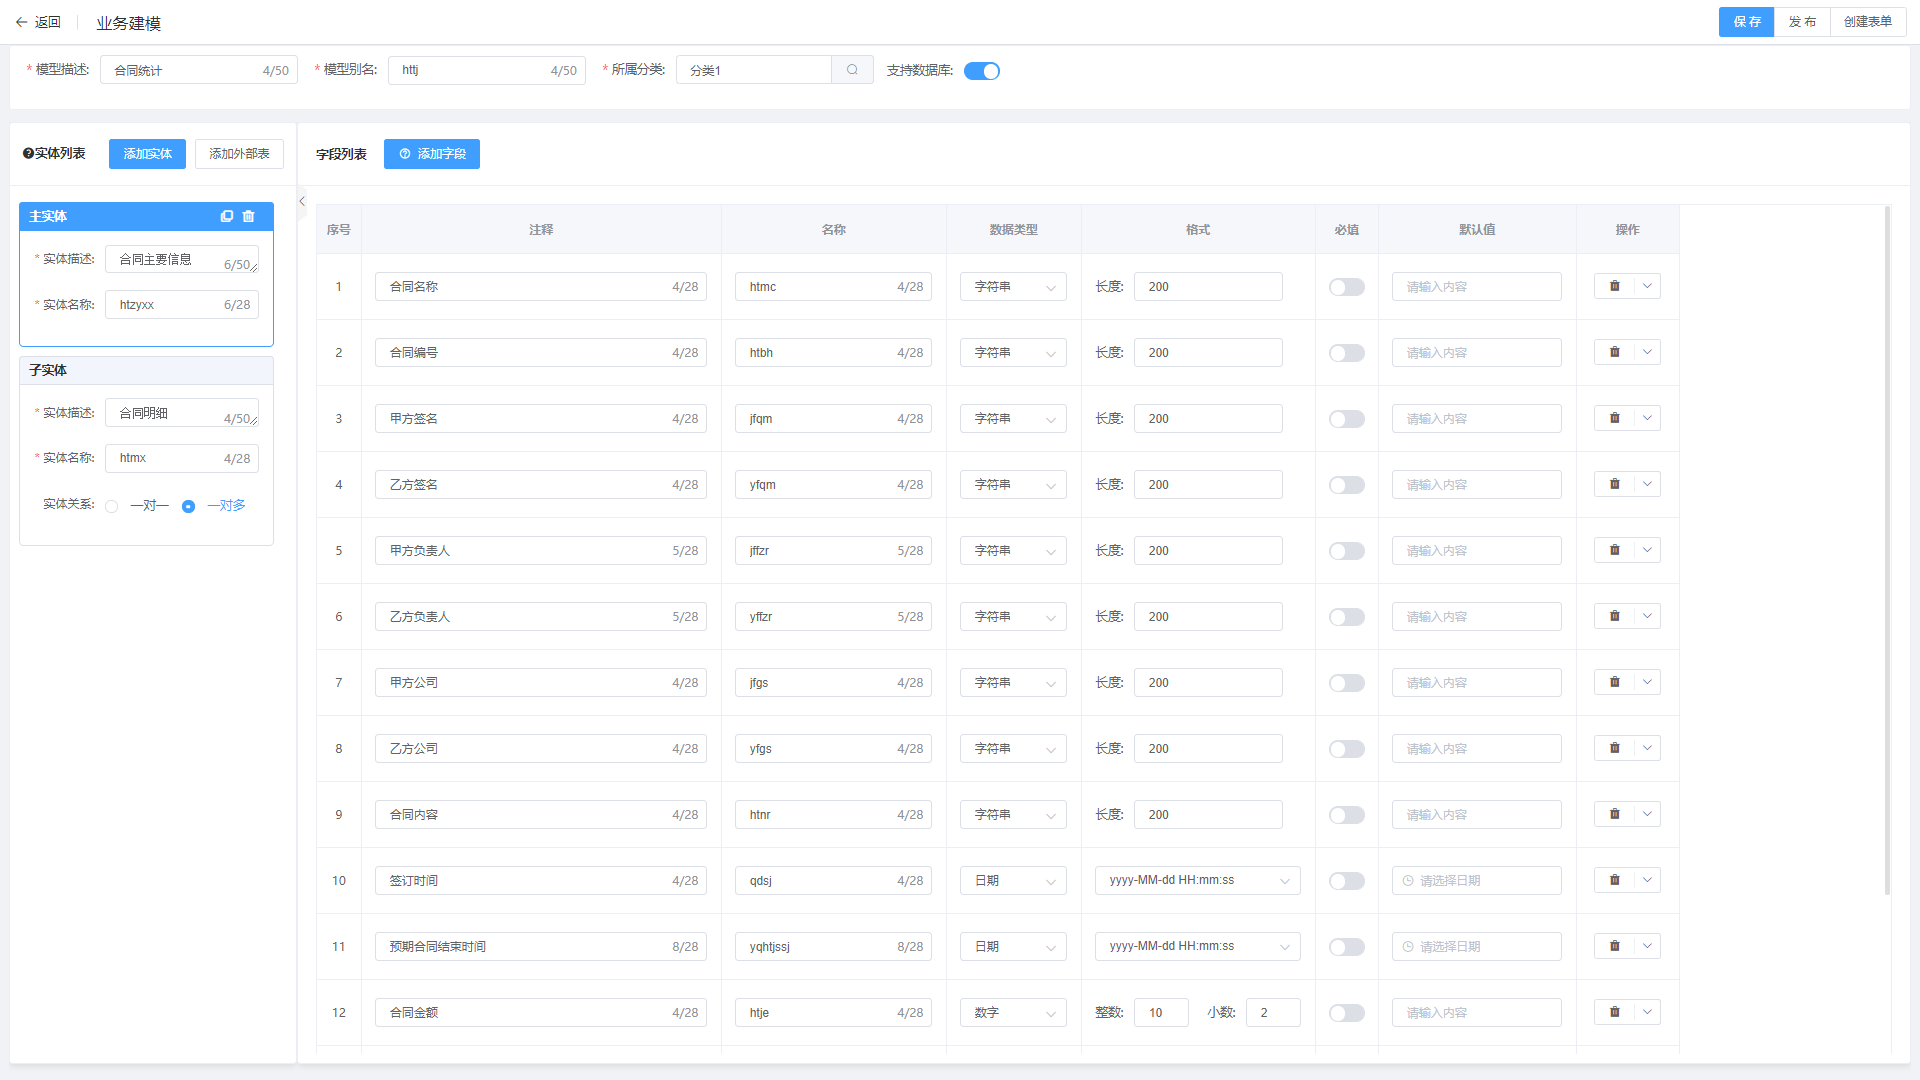The width and height of the screenshot is (1920, 1080).
Task: Click the 模型别名 input field
Action: click(470, 70)
